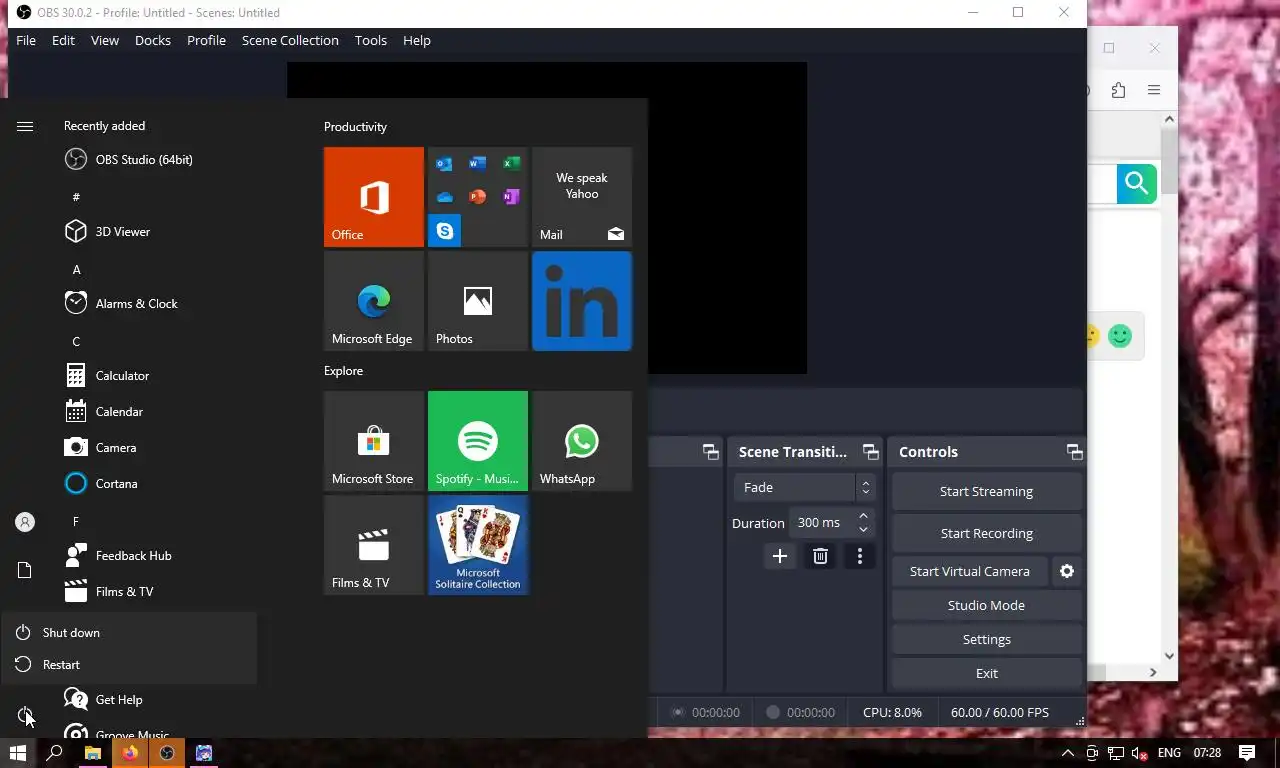Image resolution: width=1280 pixels, height=768 pixels.
Task: Decrease transition duration with down arrow
Action: point(864,530)
